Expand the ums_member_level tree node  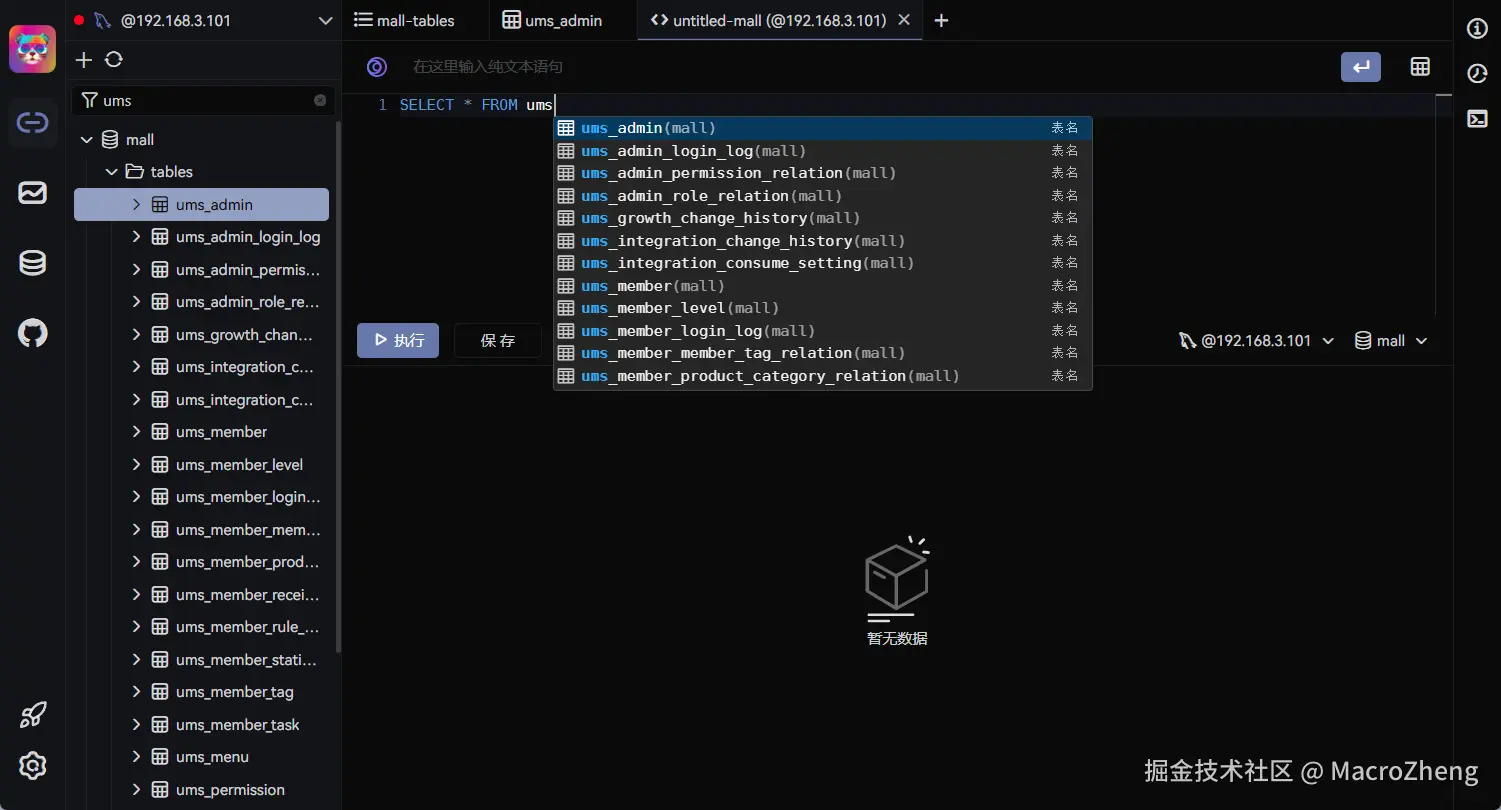(x=137, y=465)
